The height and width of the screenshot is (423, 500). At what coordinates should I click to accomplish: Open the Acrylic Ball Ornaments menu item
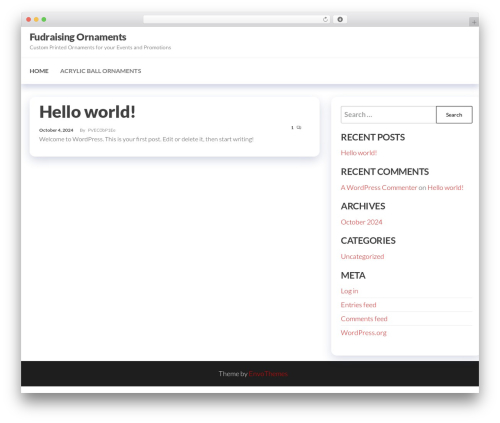click(100, 71)
